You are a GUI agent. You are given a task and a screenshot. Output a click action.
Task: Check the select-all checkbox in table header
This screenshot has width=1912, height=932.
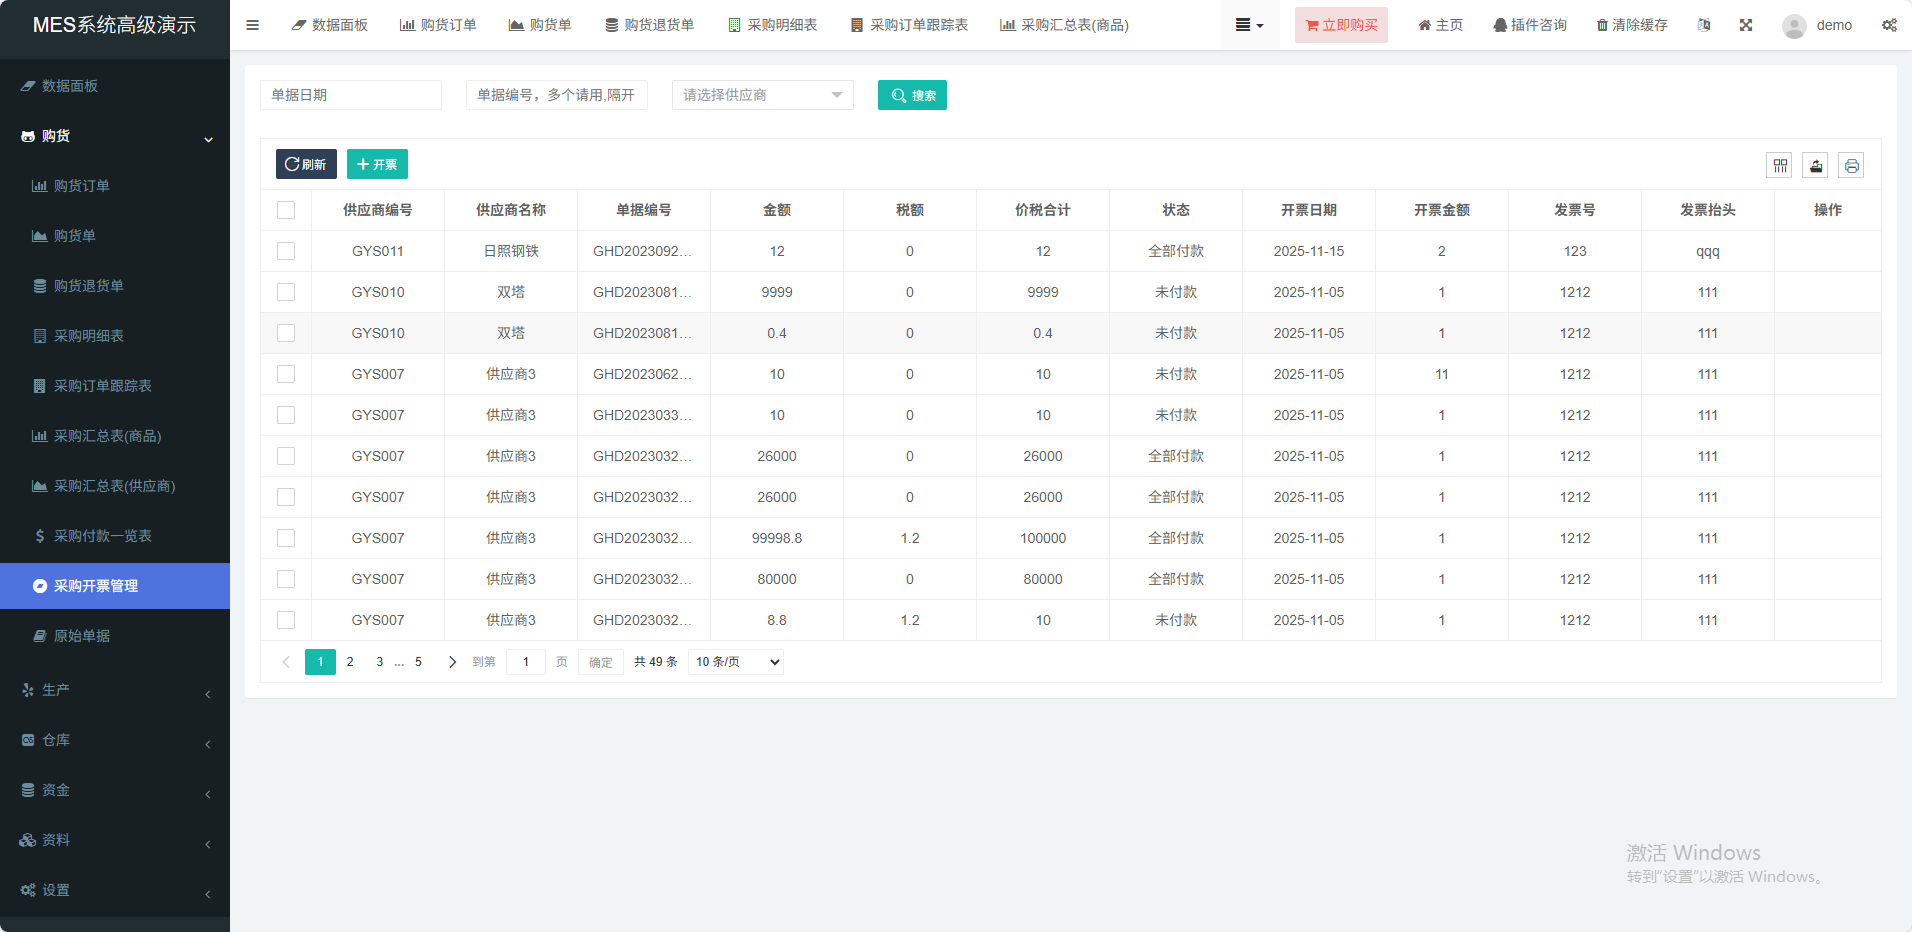pos(286,210)
